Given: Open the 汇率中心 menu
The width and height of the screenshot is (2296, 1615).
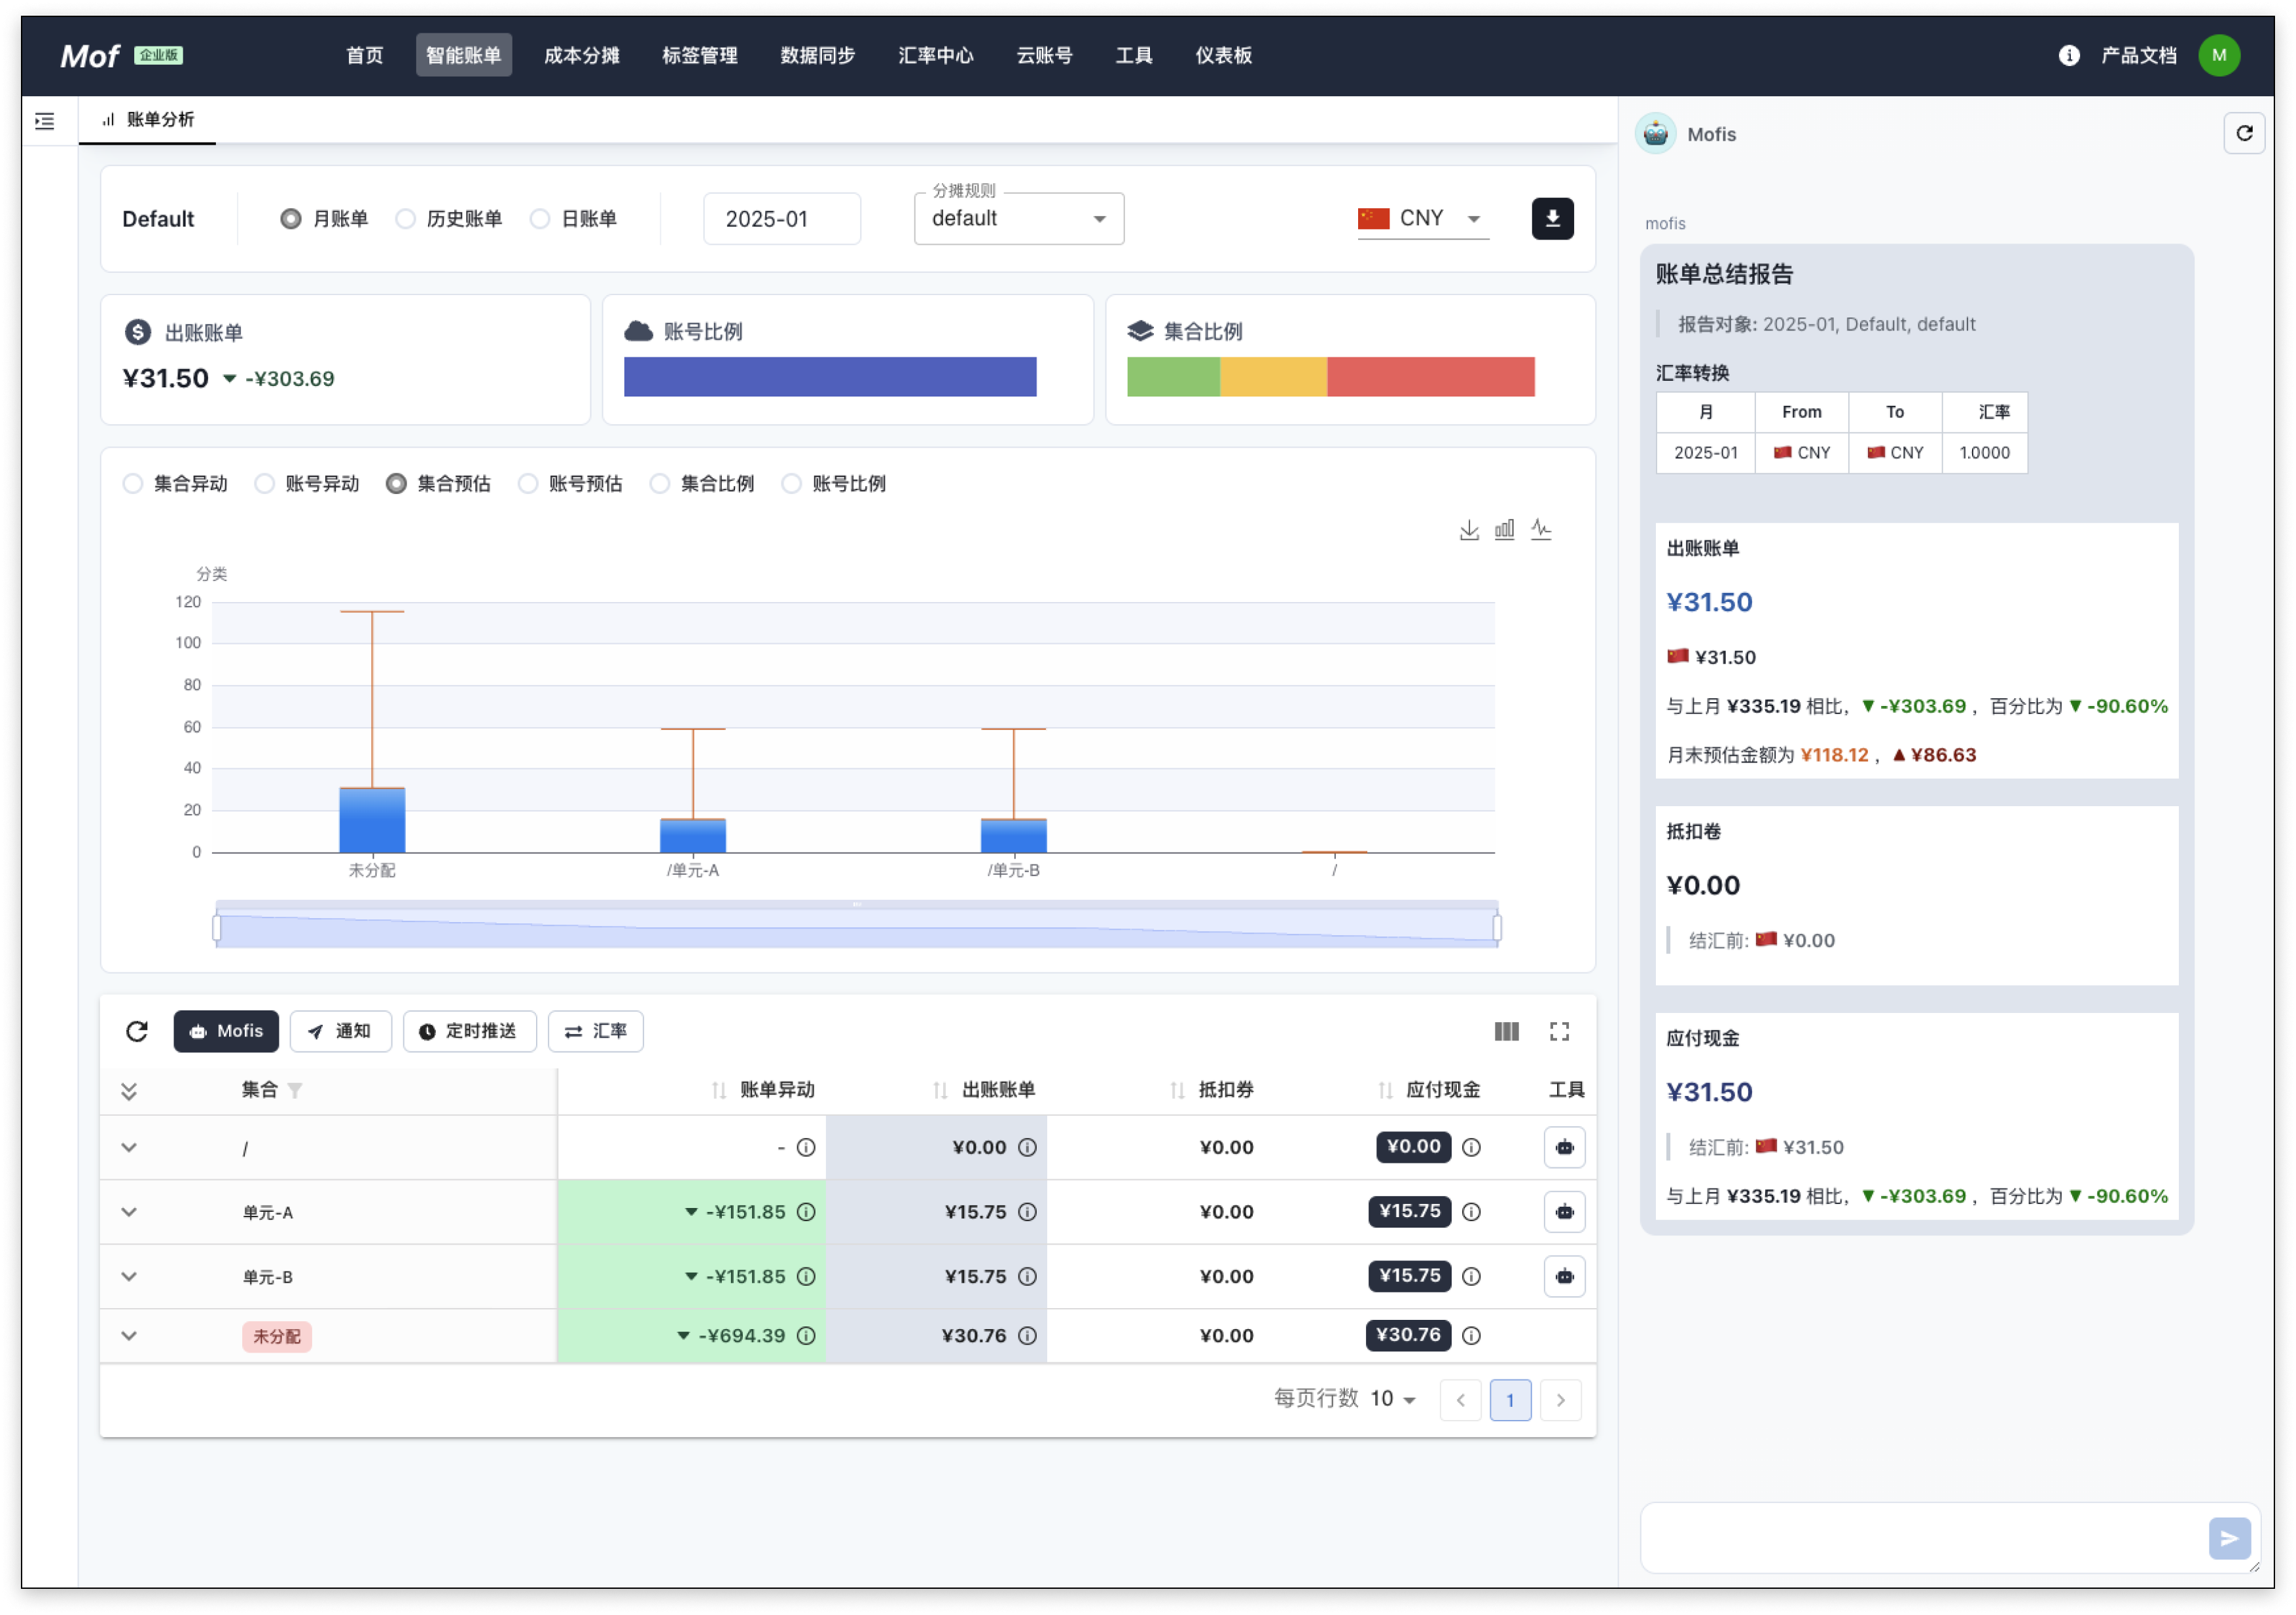Looking at the screenshot, I should 935,55.
